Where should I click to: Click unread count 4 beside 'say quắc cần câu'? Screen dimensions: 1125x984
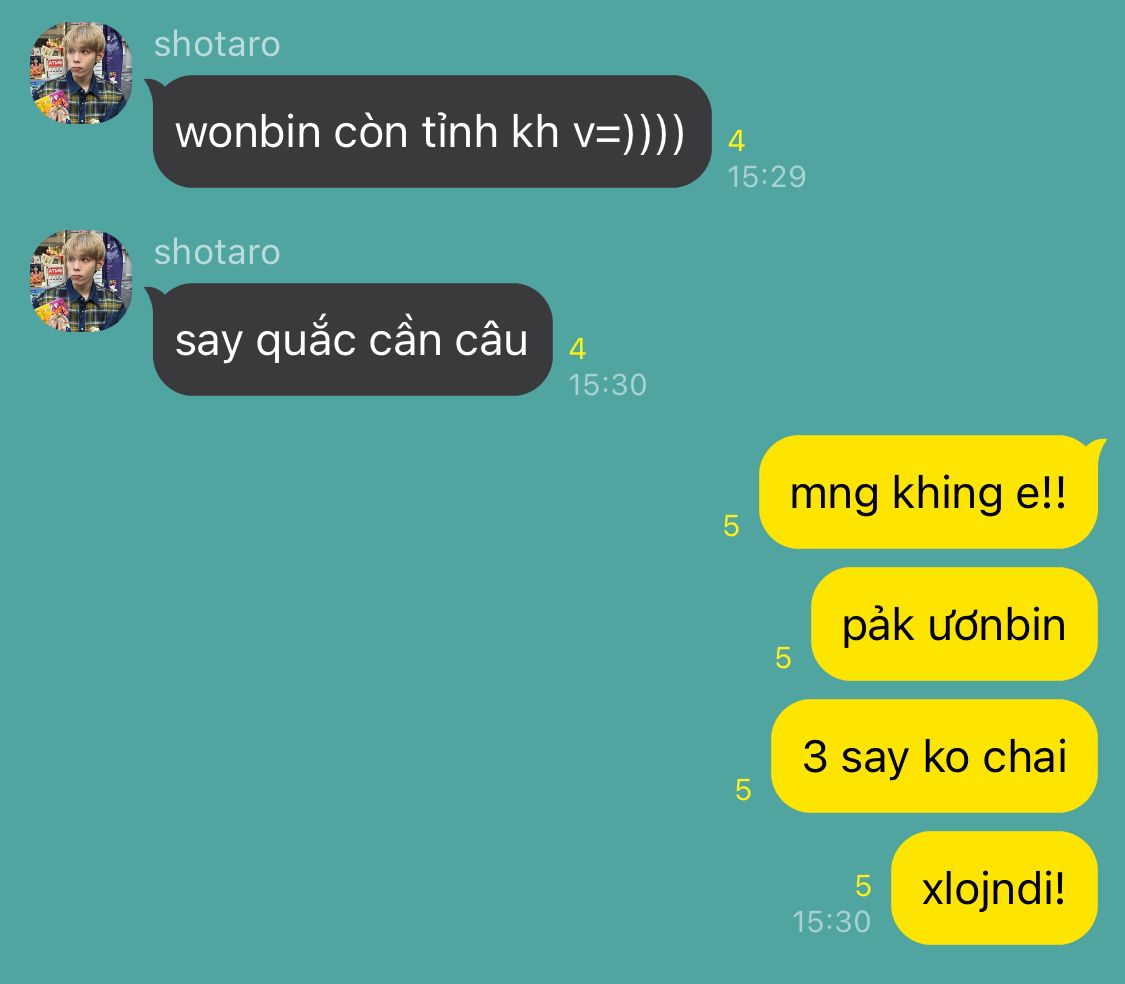tap(577, 349)
